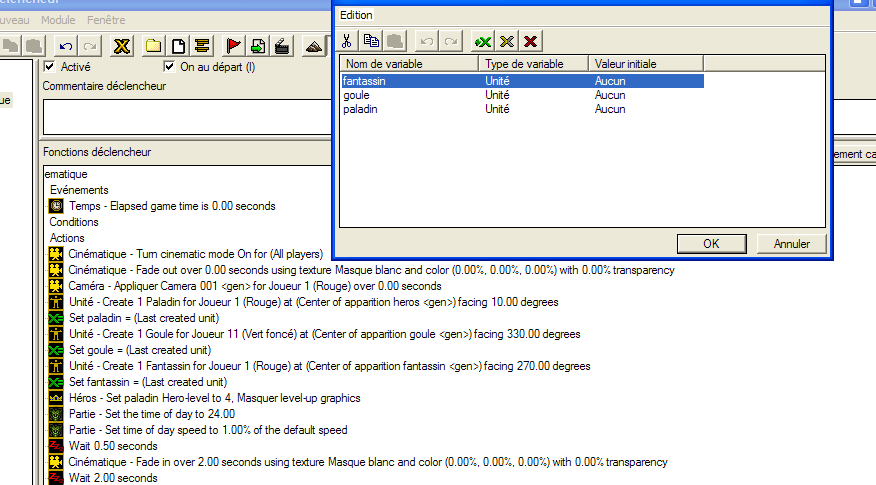Click the Variables (yellow X) toolbar icon
Viewport: 876px width, 485px height.
tap(122, 46)
